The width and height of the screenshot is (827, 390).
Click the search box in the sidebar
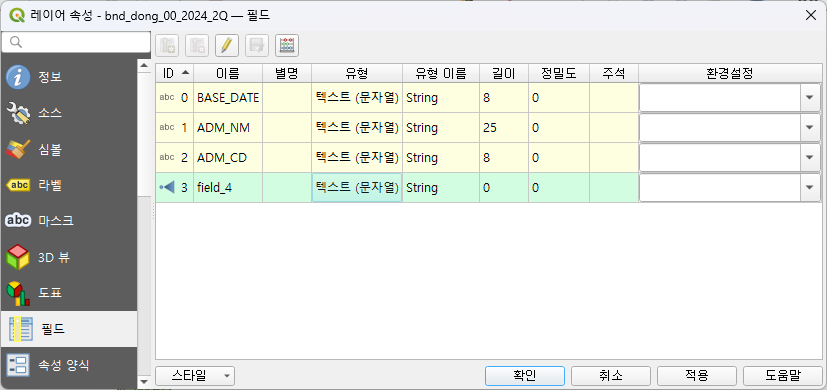point(76,42)
